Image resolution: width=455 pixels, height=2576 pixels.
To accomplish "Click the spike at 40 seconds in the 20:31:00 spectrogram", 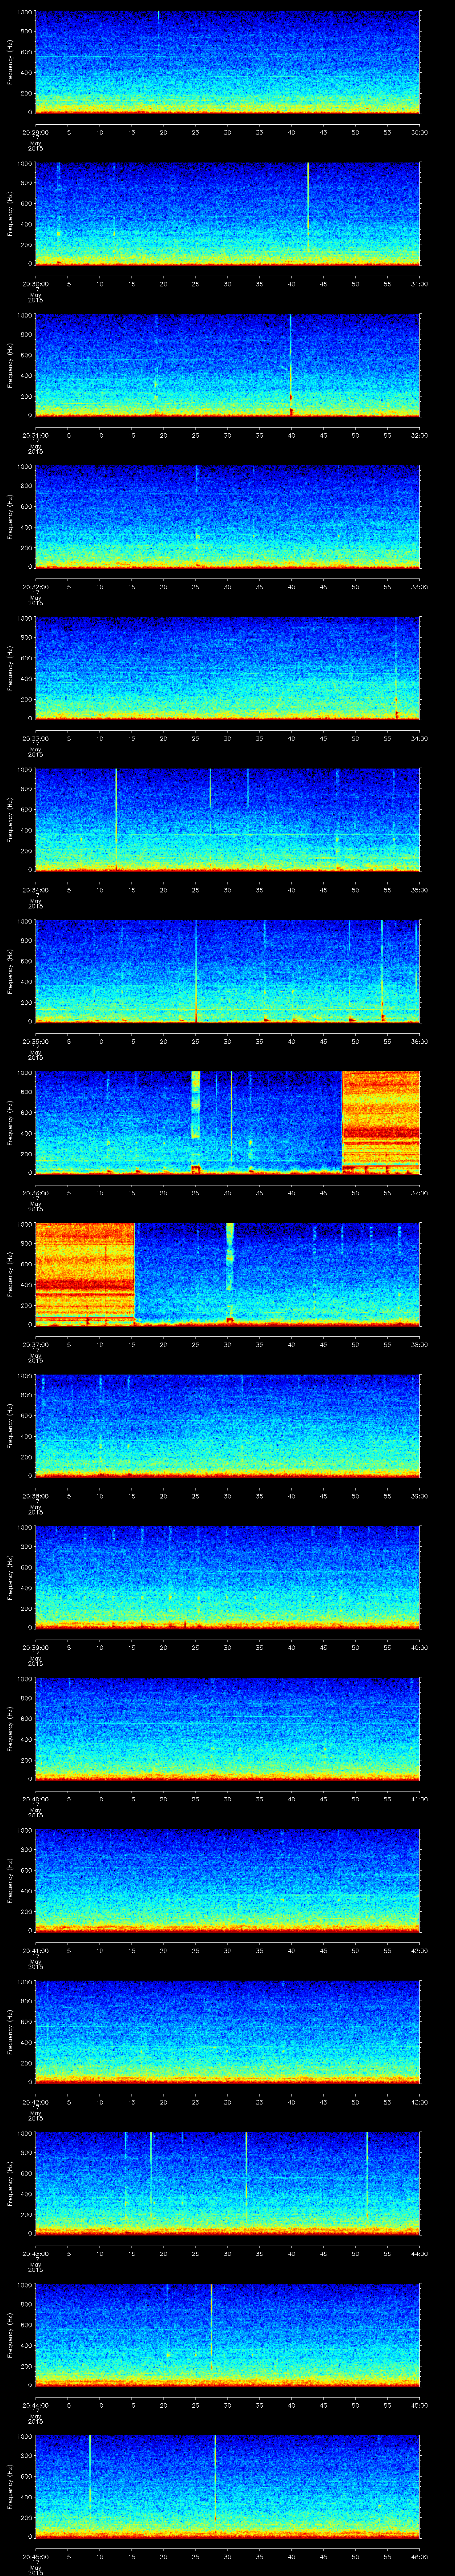I will point(291,365).
